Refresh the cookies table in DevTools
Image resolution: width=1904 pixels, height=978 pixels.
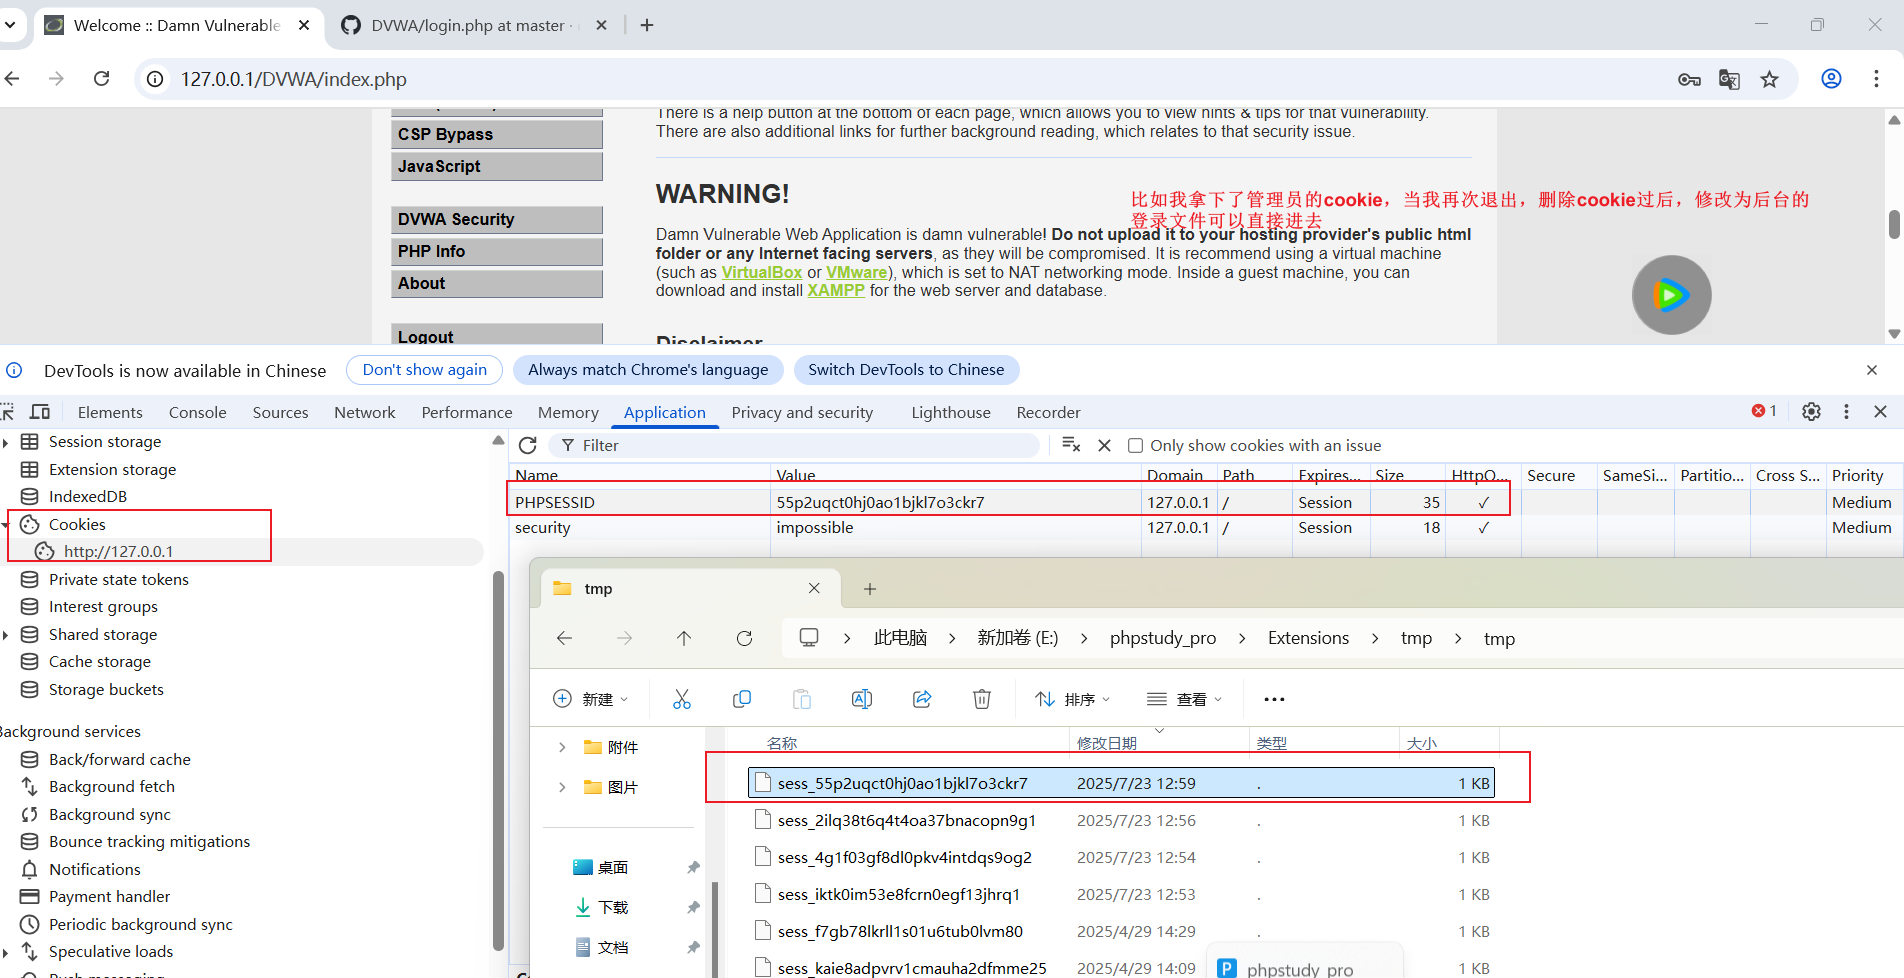tap(528, 445)
